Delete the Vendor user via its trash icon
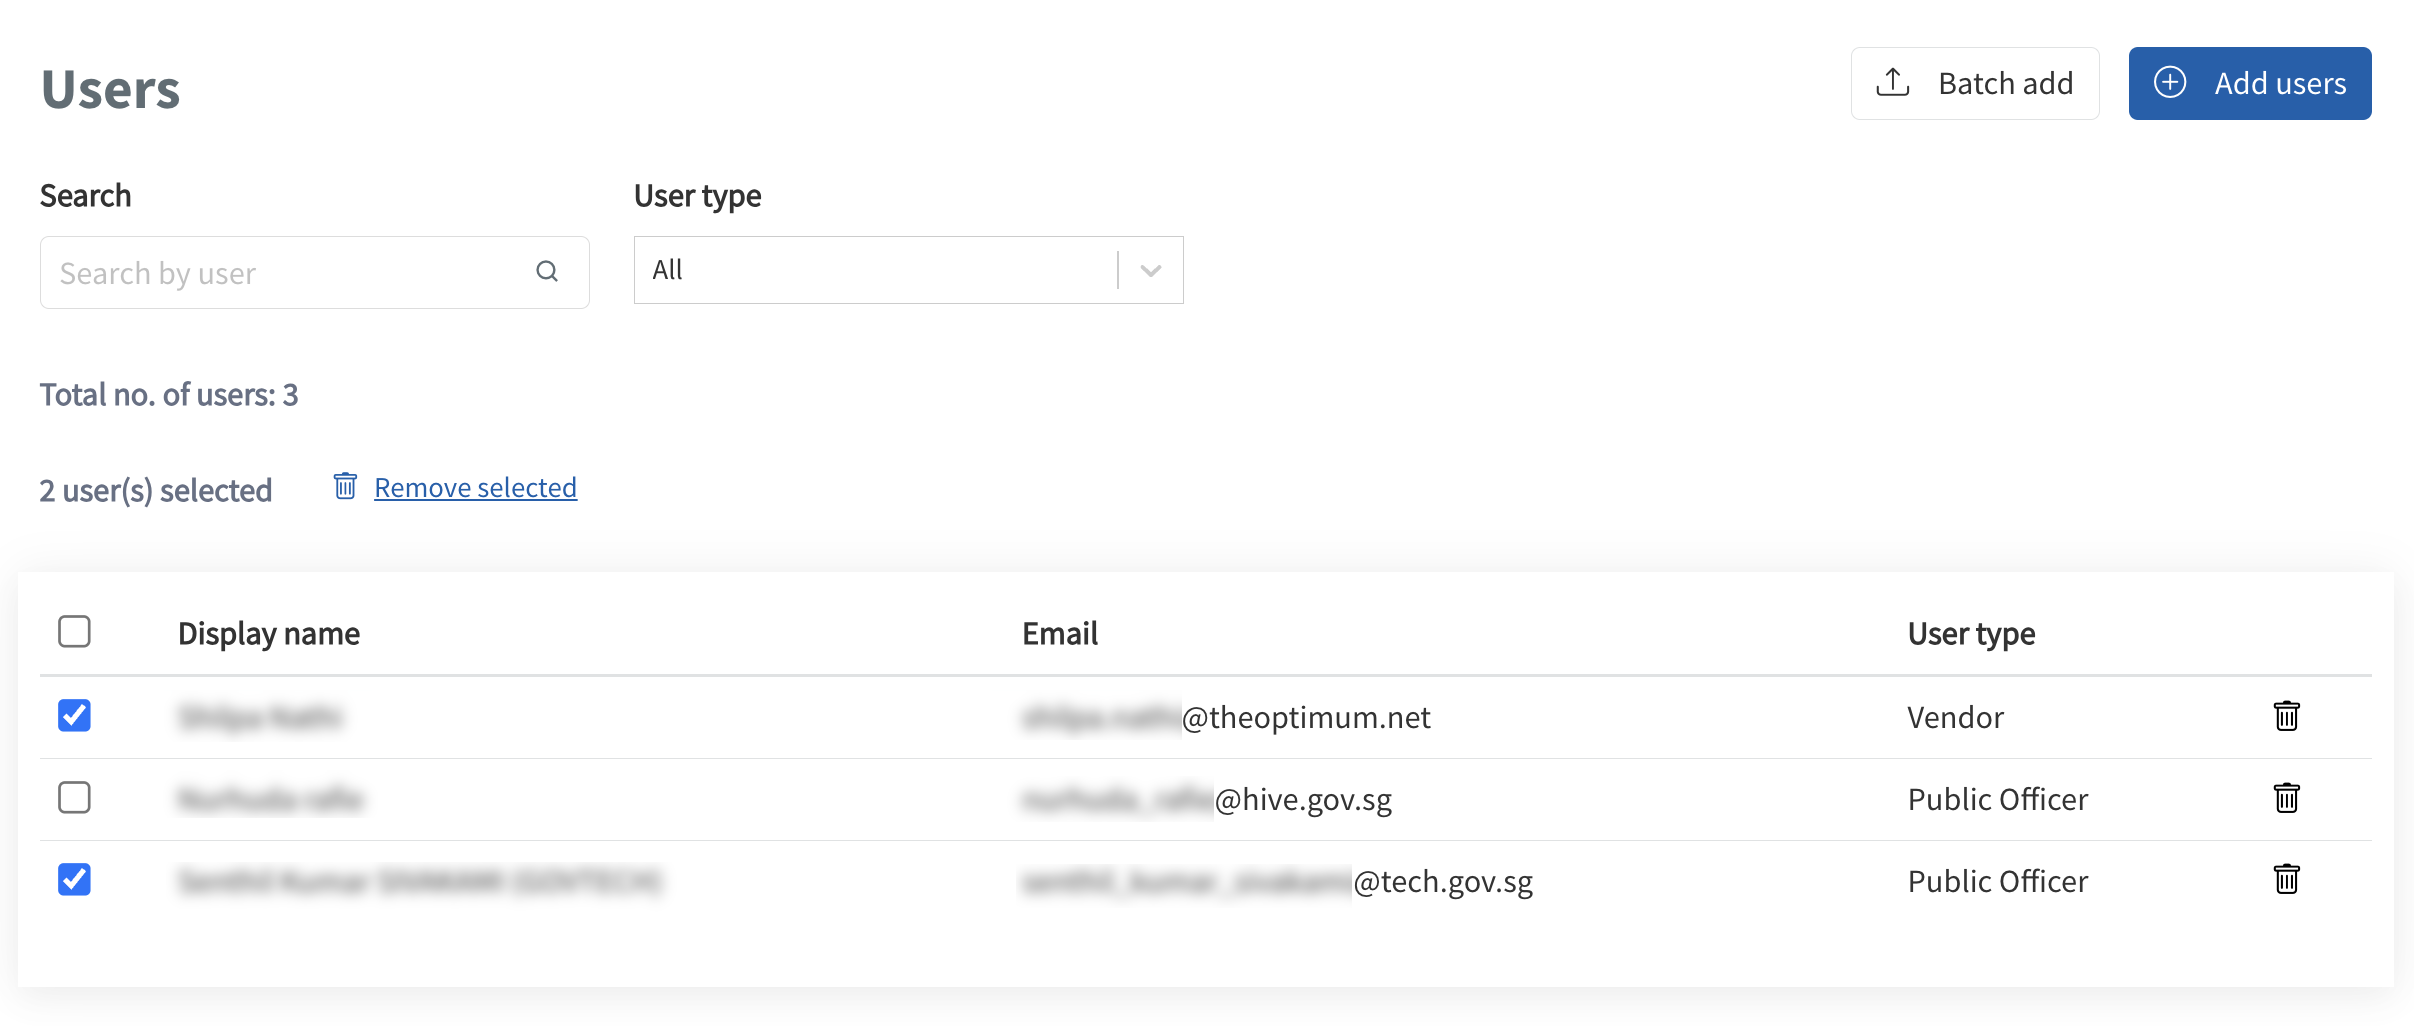This screenshot has height=1026, width=2414. (2287, 716)
